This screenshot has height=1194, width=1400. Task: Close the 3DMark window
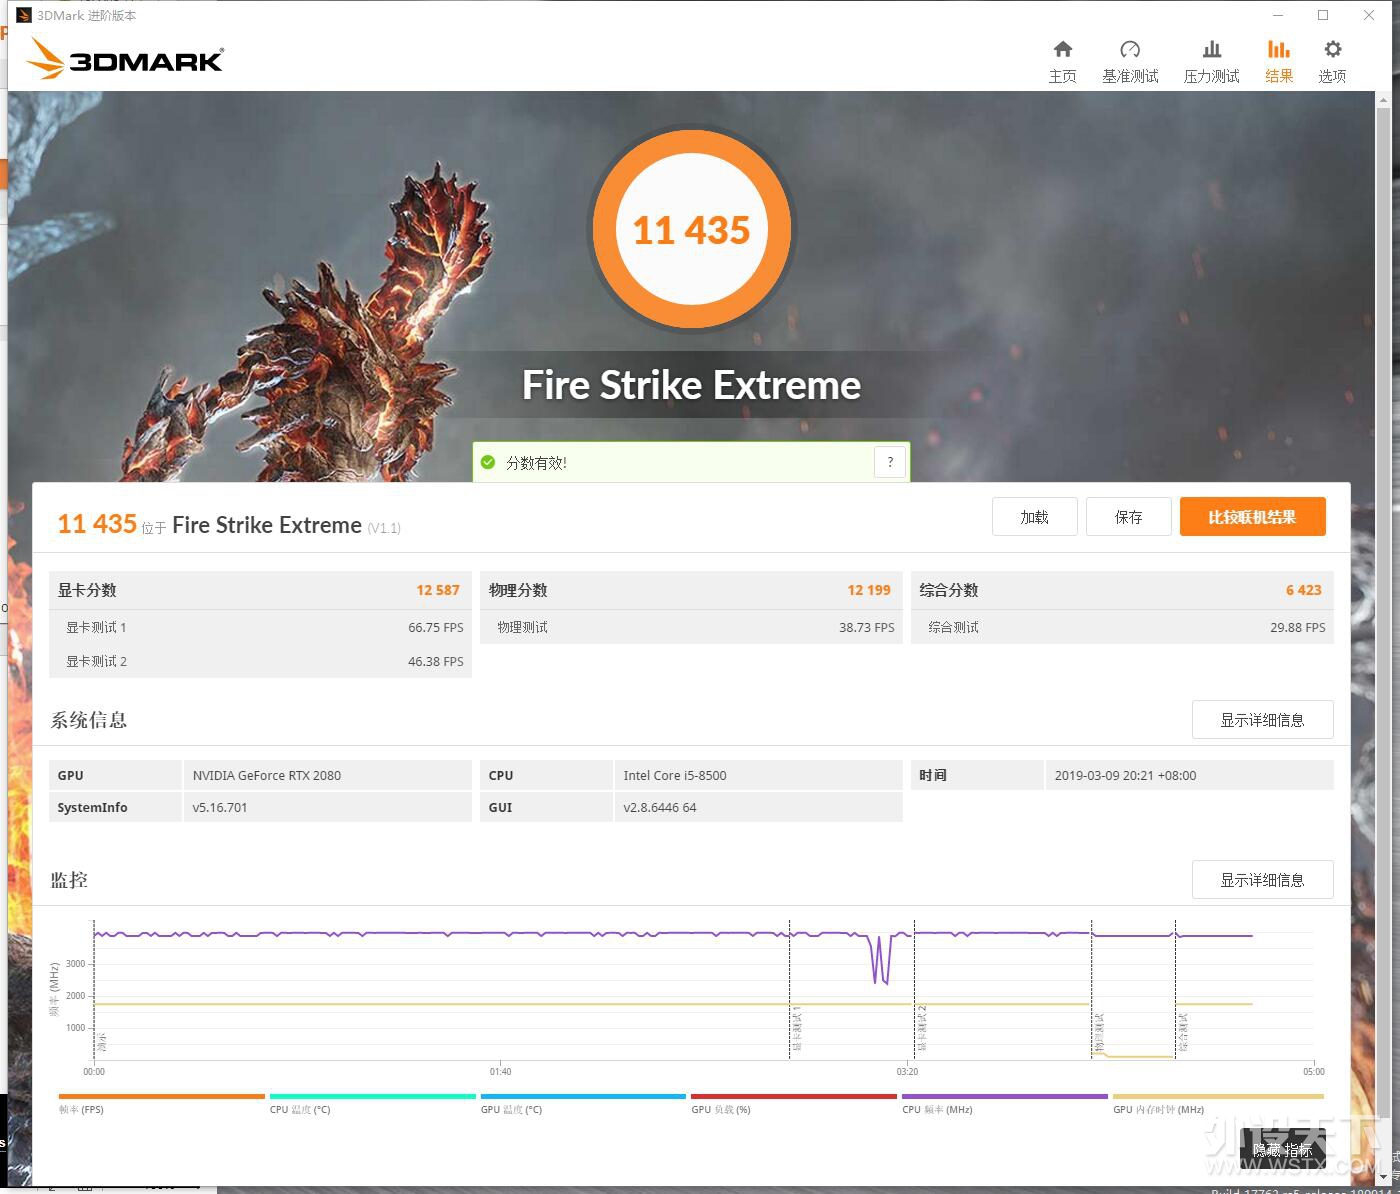point(1369,15)
